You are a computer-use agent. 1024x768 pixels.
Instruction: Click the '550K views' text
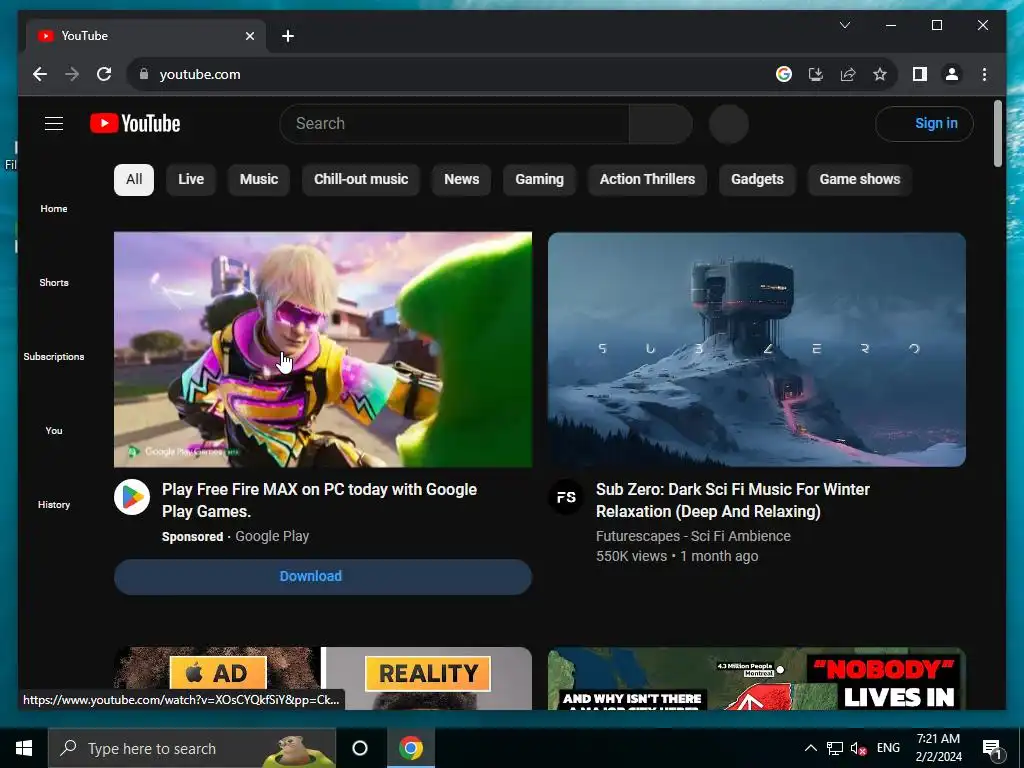[x=631, y=556]
